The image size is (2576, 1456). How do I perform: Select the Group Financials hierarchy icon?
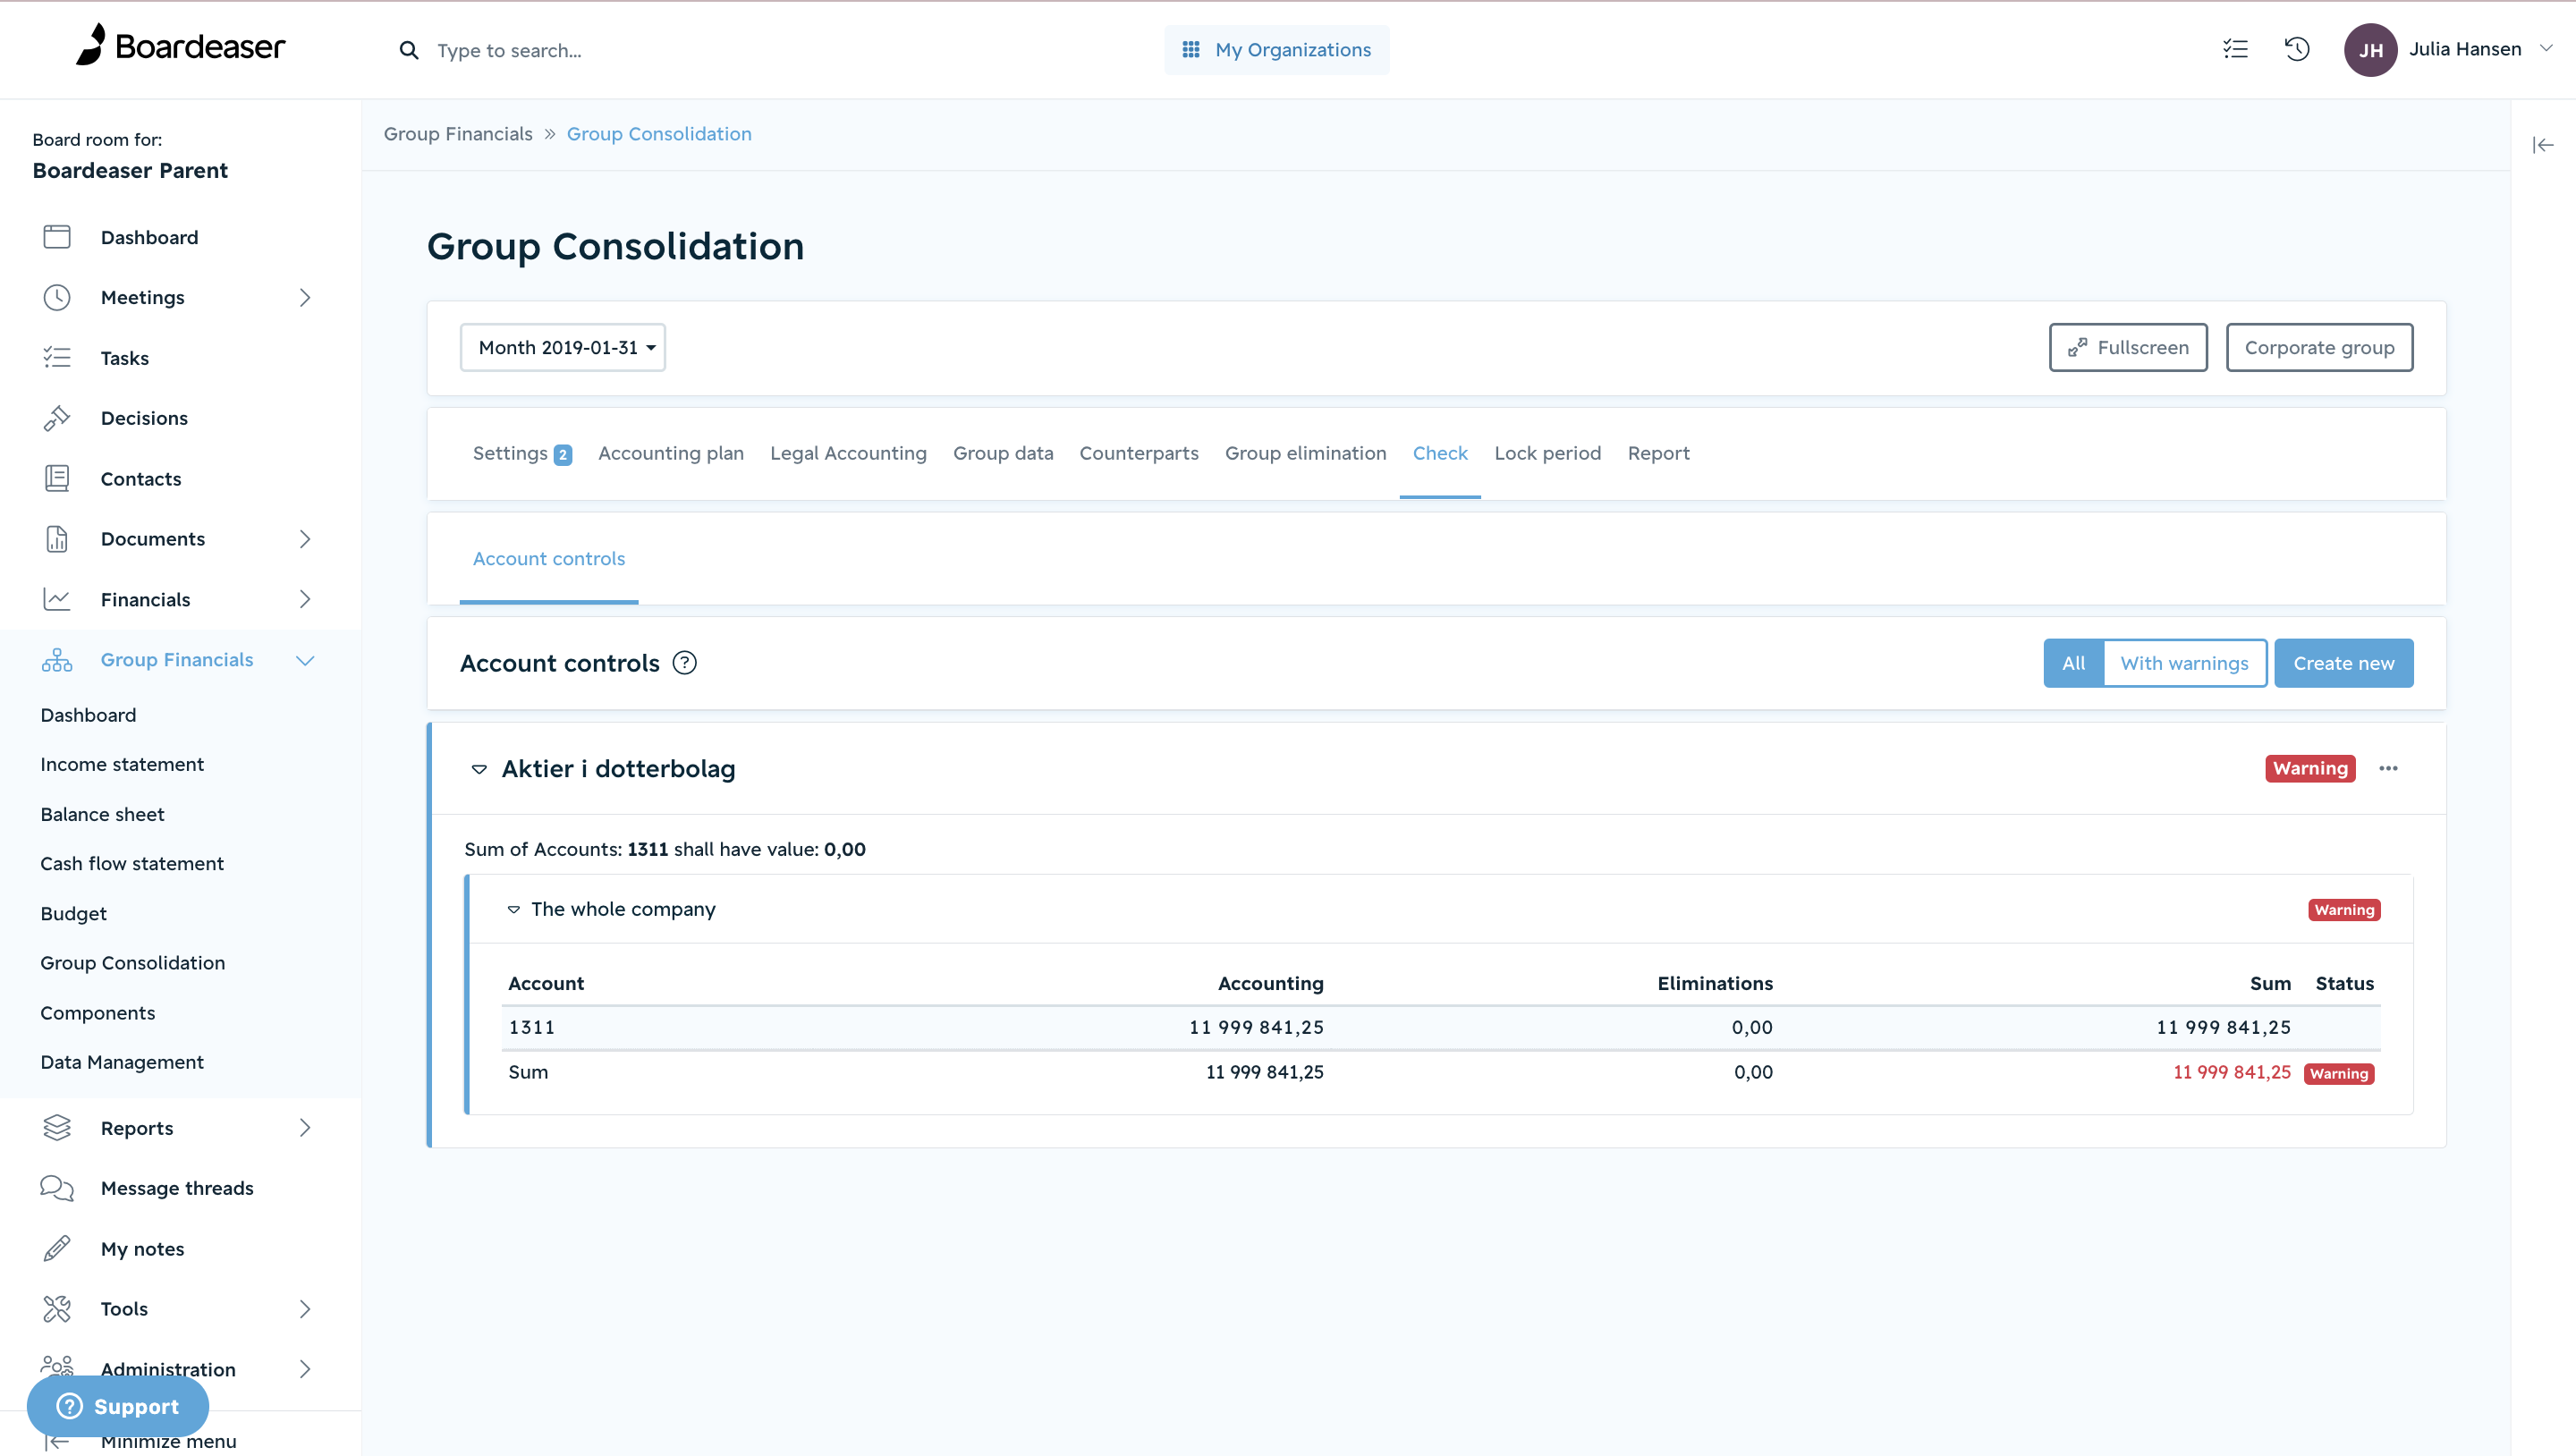click(57, 659)
